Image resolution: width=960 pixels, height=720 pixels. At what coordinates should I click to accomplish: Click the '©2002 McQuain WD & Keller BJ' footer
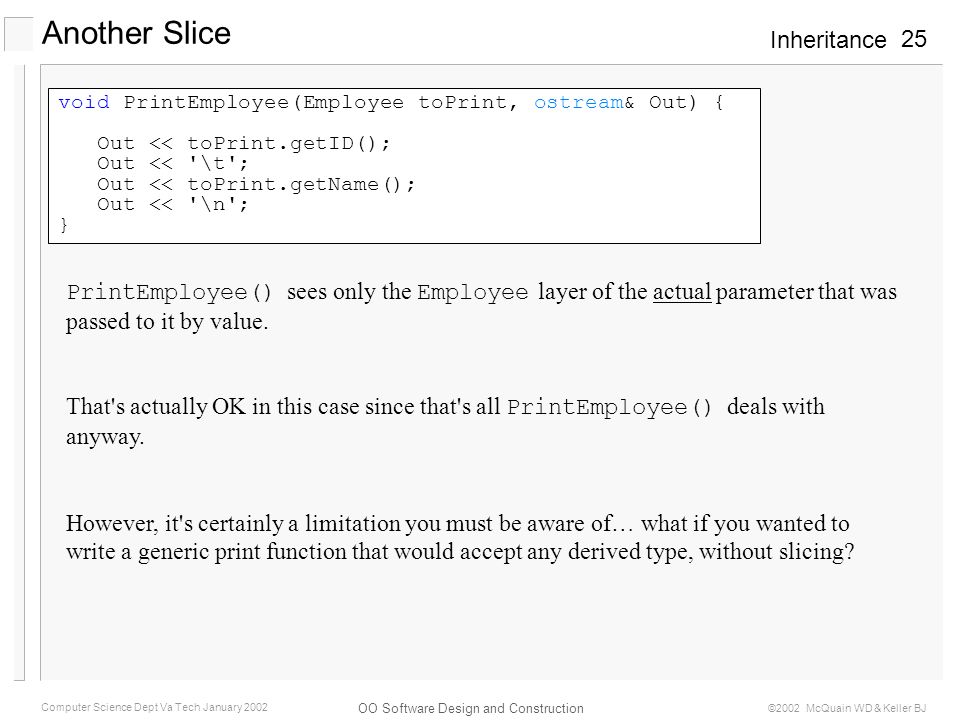(x=847, y=708)
